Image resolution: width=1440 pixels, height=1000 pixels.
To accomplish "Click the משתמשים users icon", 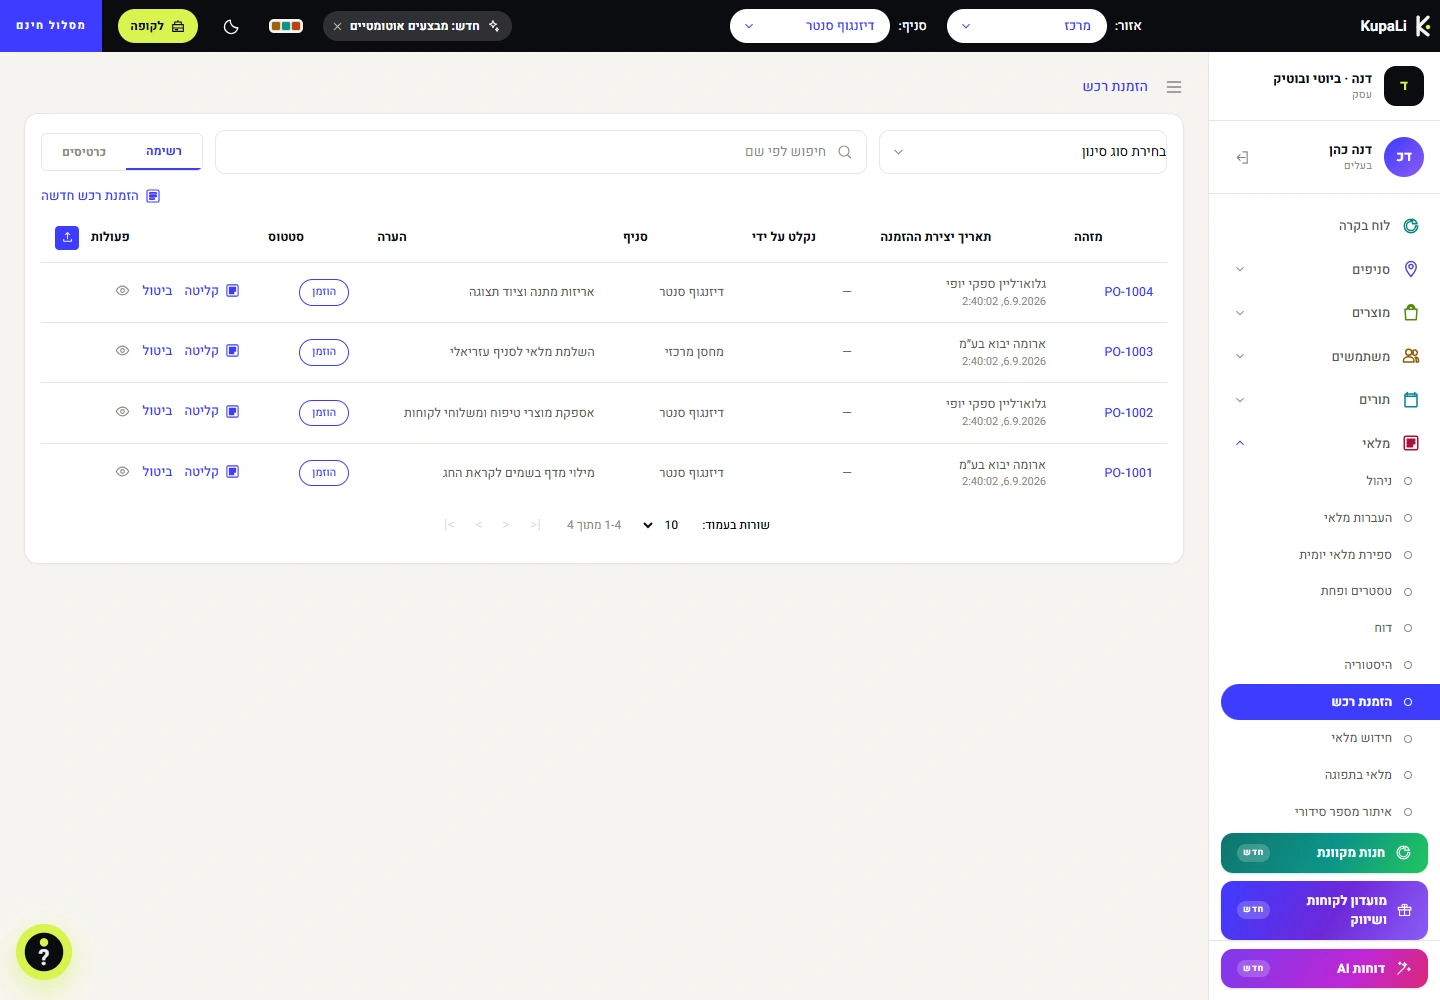I will click(x=1411, y=356).
